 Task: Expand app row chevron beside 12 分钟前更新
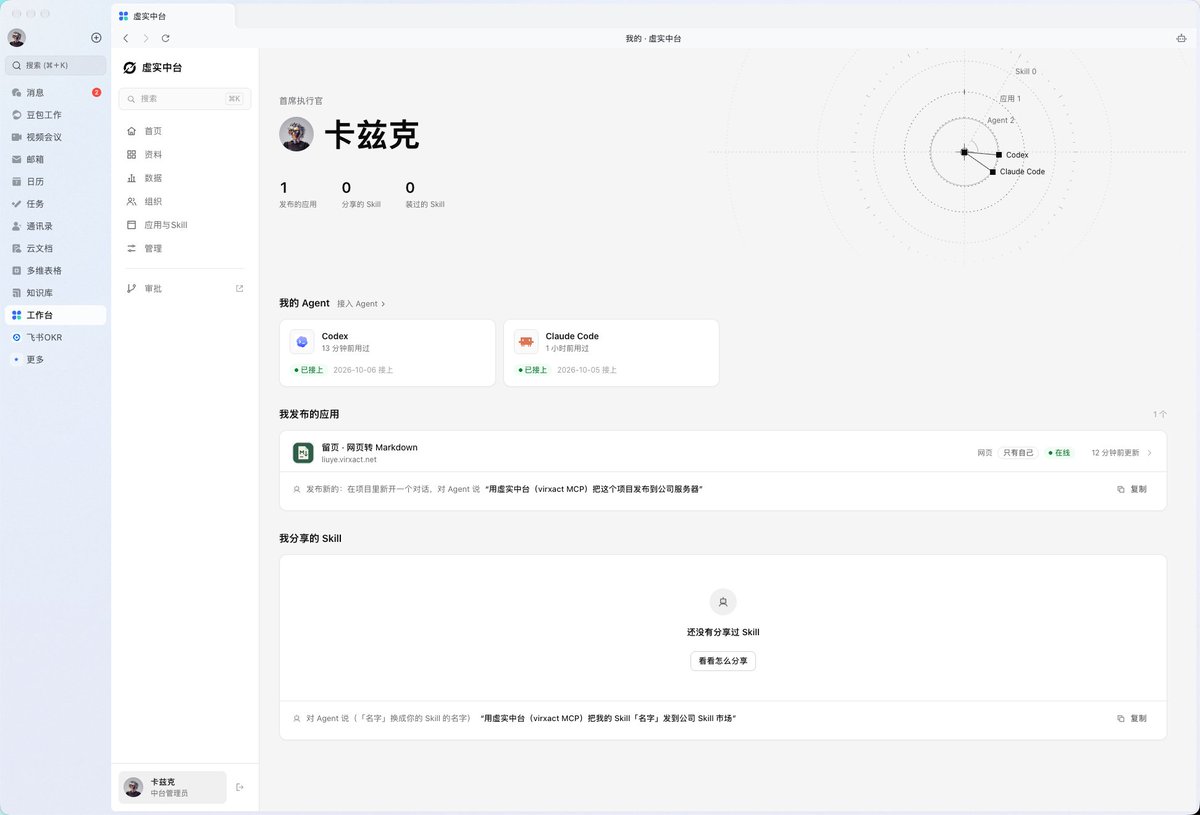click(x=1150, y=453)
